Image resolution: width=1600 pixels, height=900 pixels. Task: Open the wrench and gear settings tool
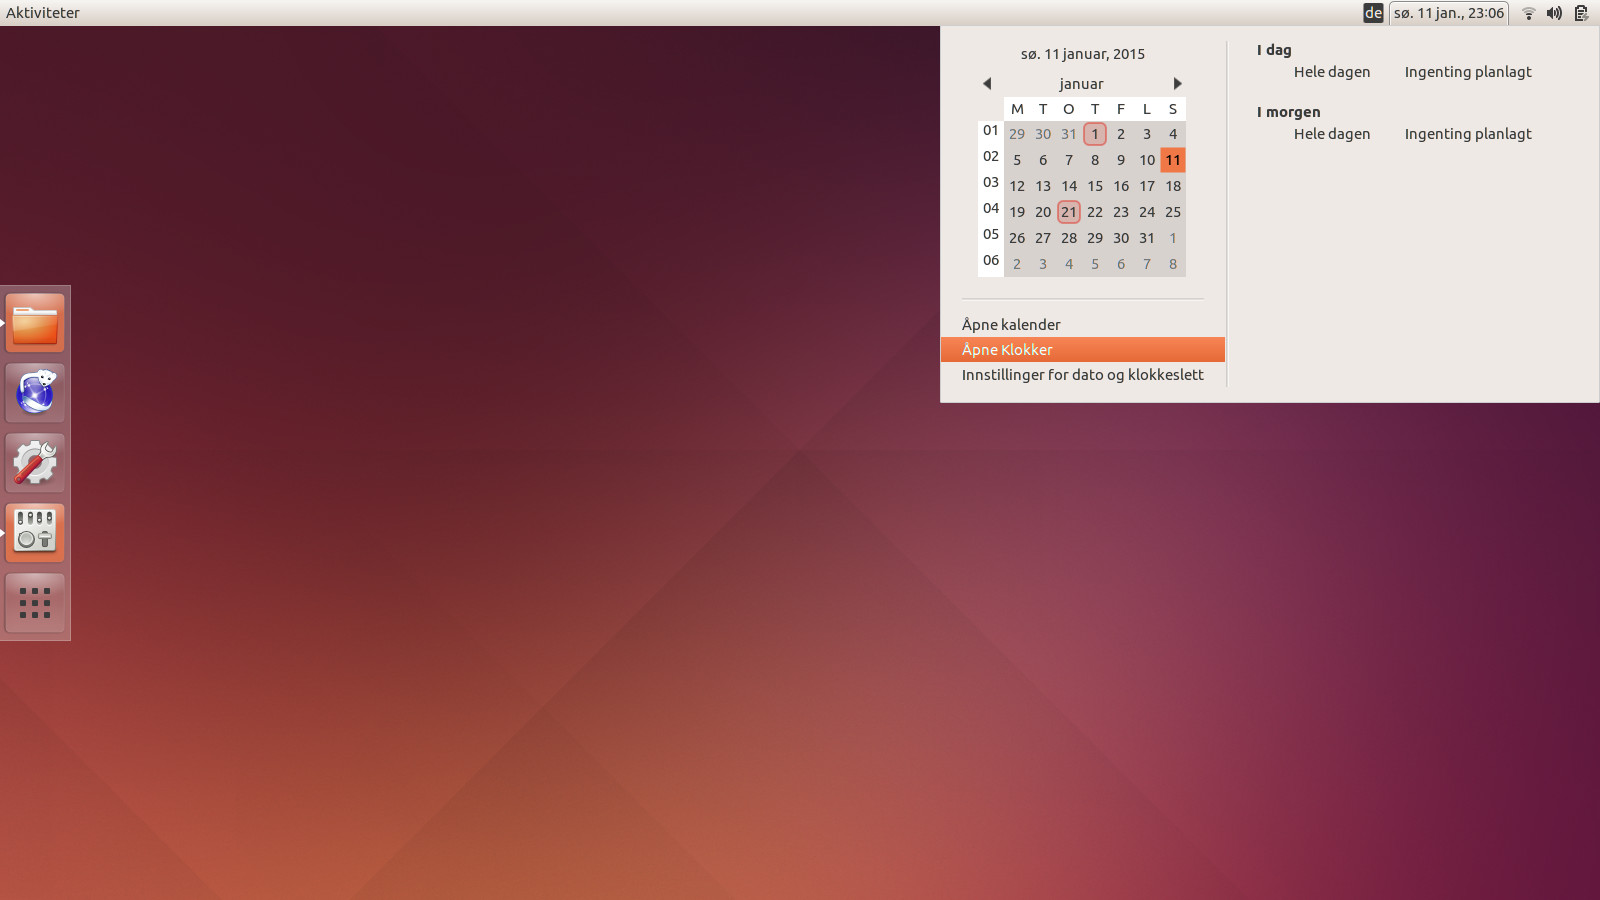click(35, 463)
